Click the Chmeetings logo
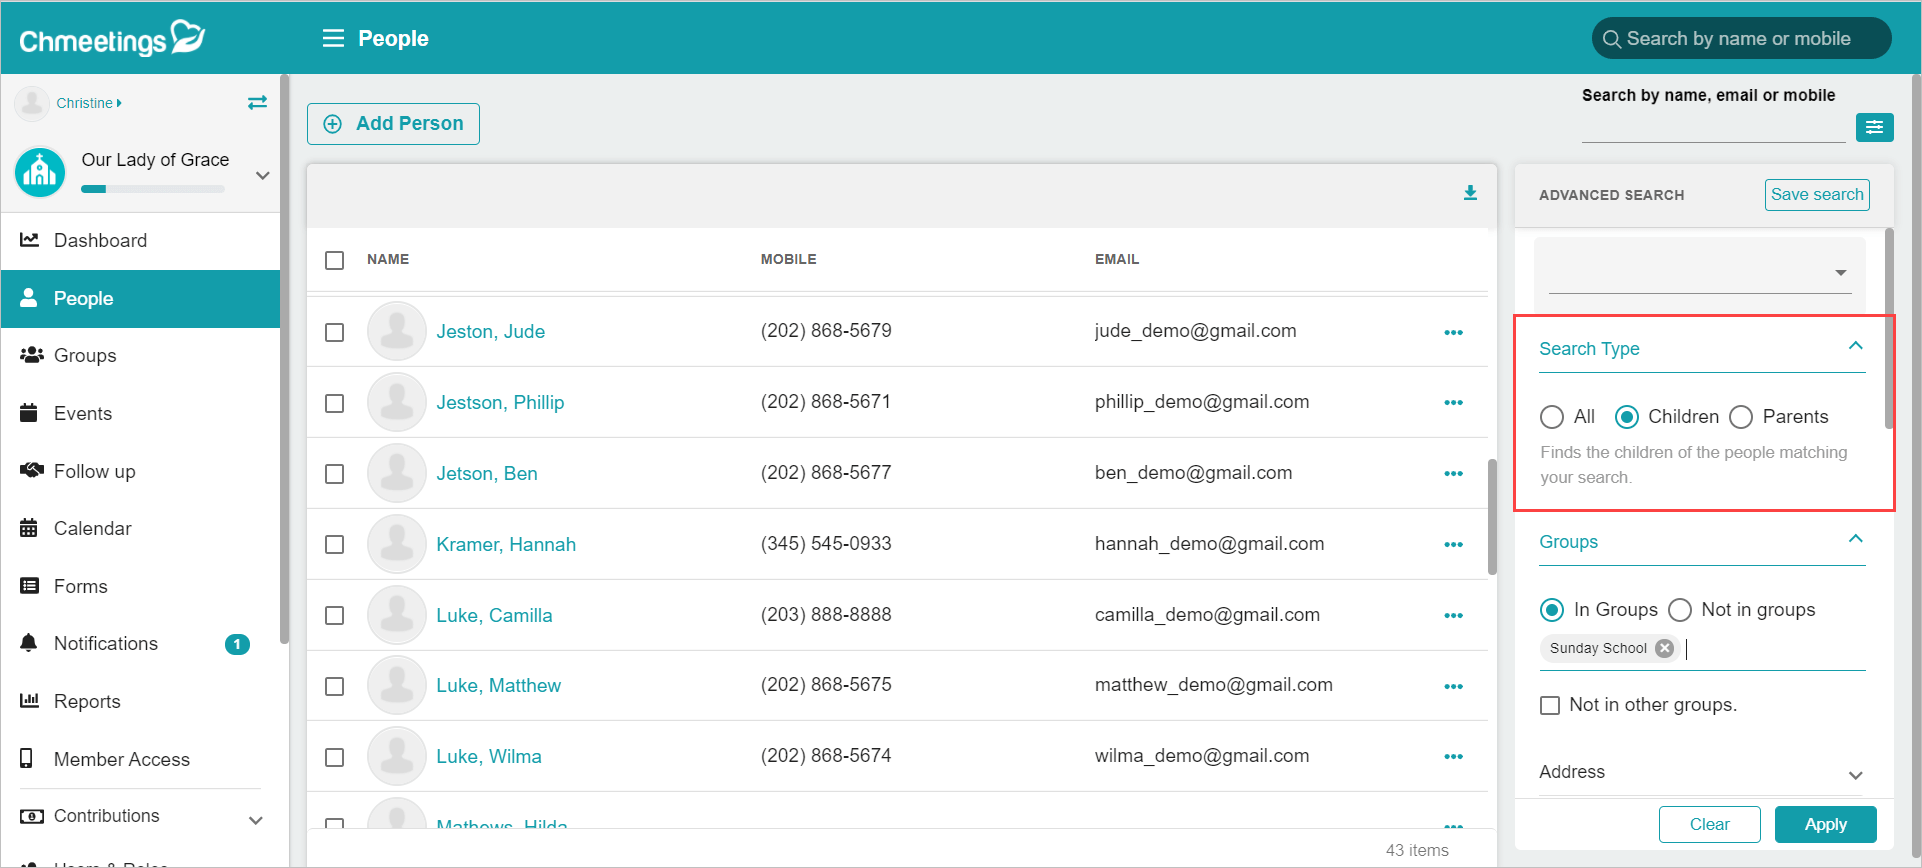 112,38
